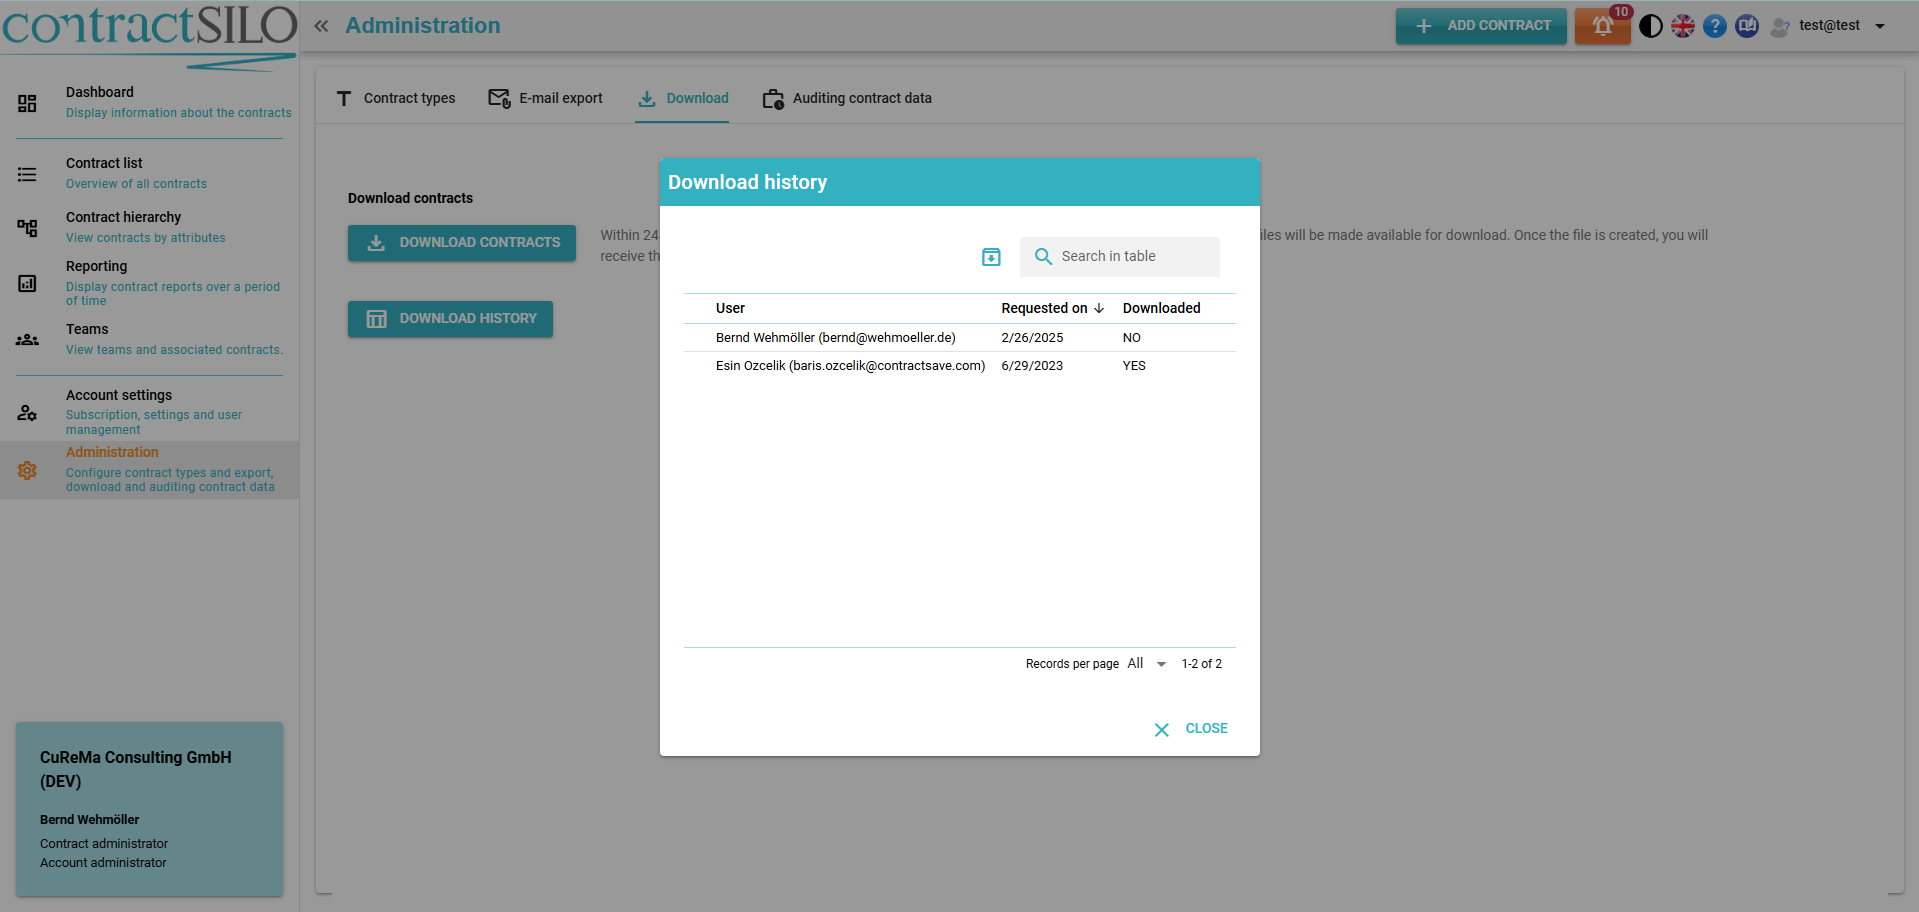Open the manual book icon in header
This screenshot has height=912, width=1919.
1747,26
